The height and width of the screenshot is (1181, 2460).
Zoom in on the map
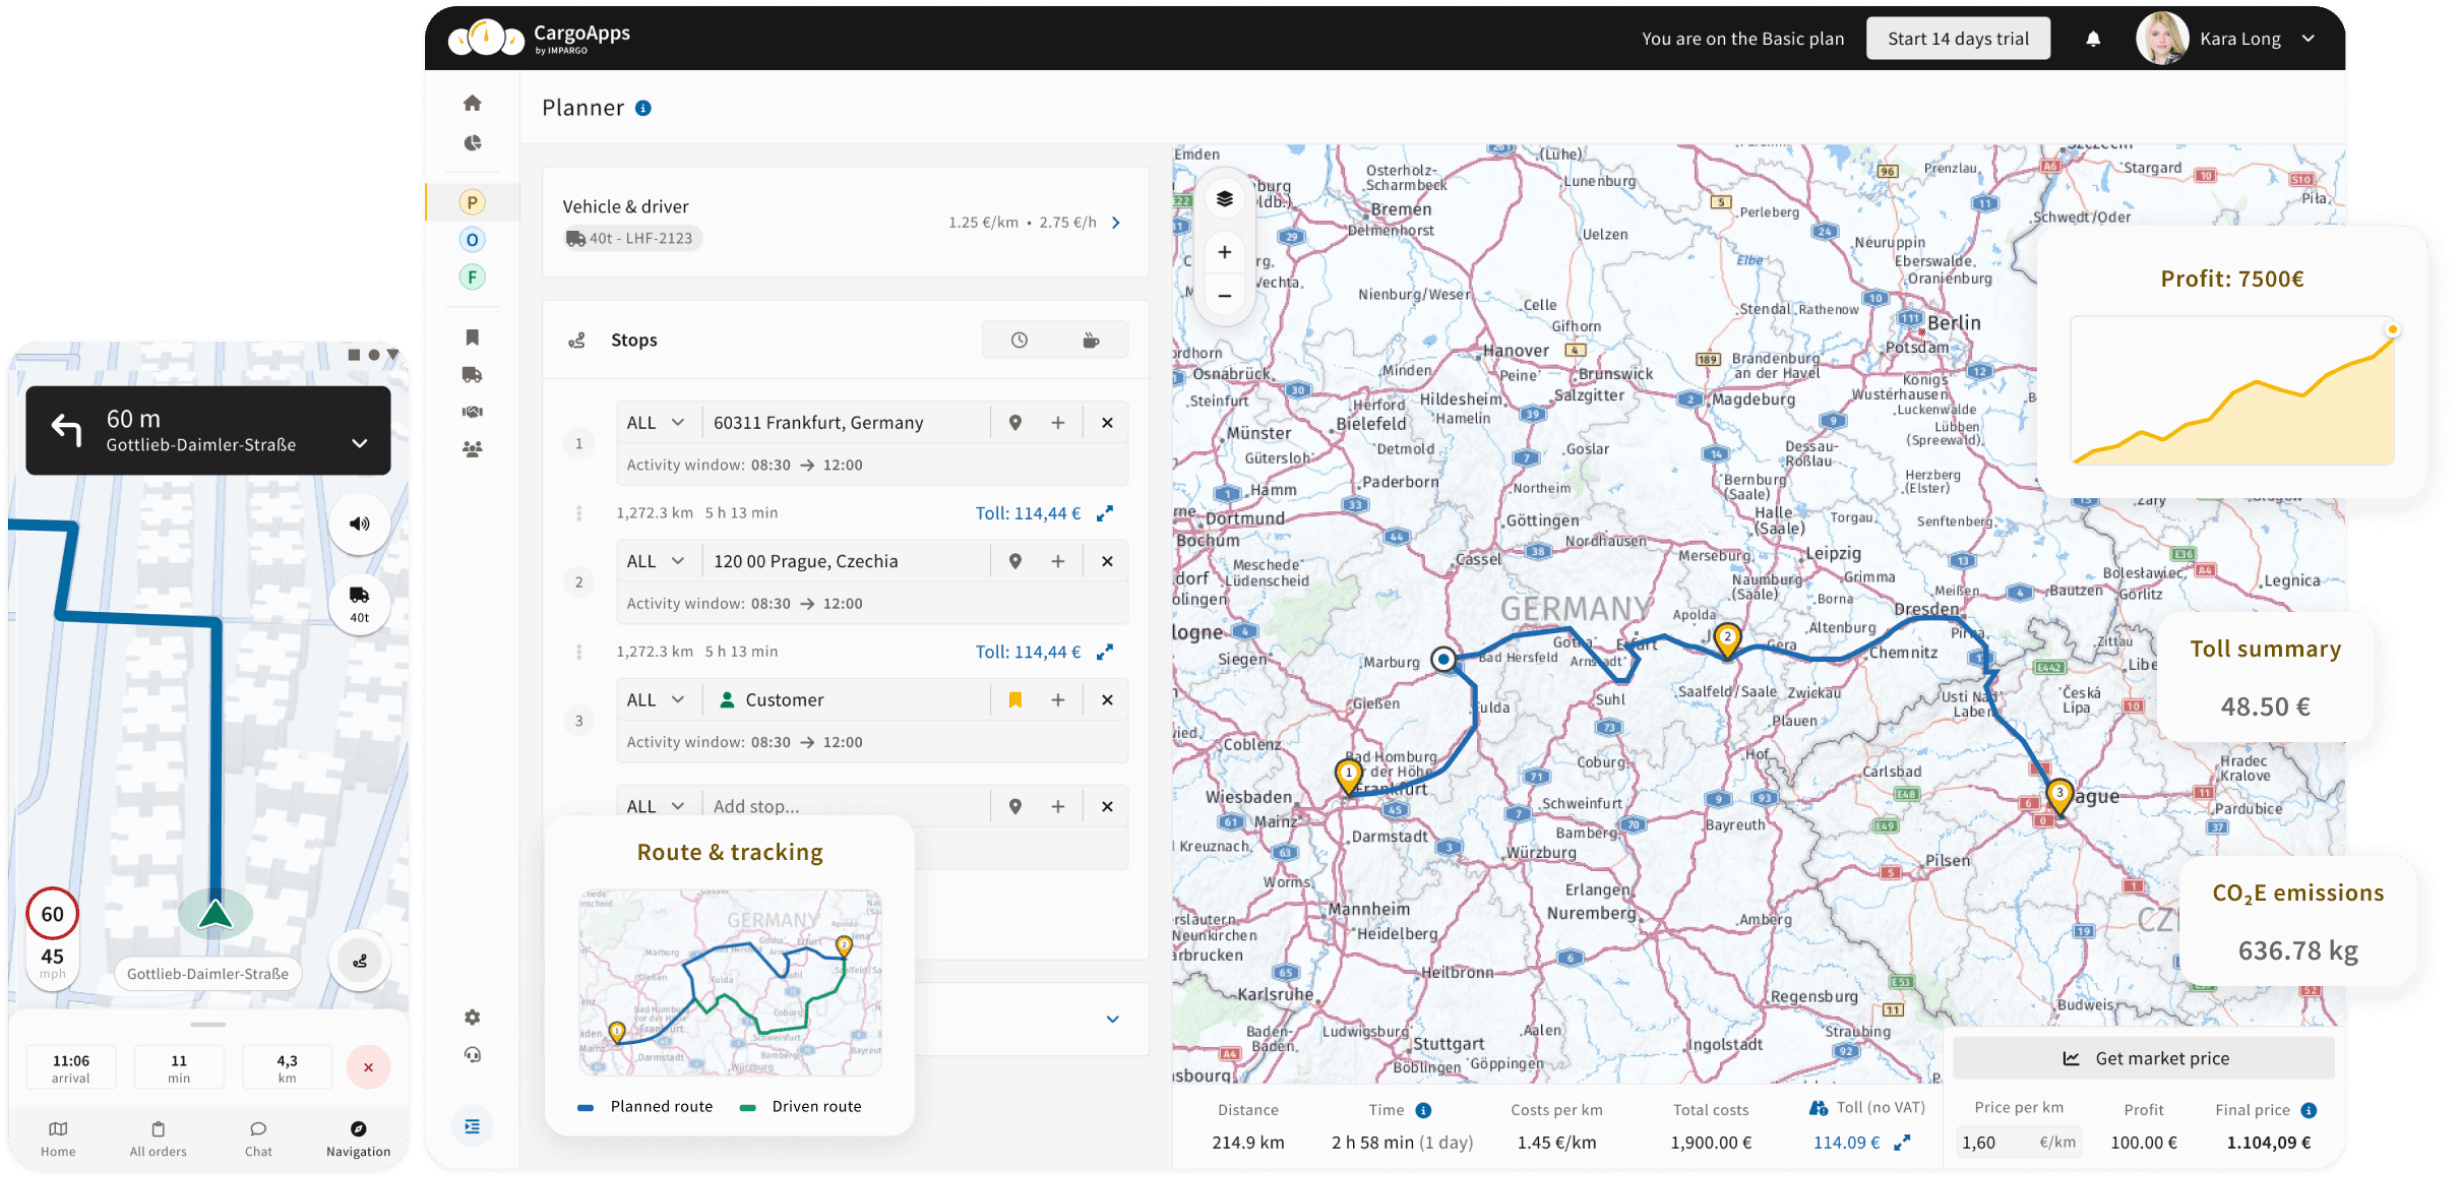(x=1224, y=252)
